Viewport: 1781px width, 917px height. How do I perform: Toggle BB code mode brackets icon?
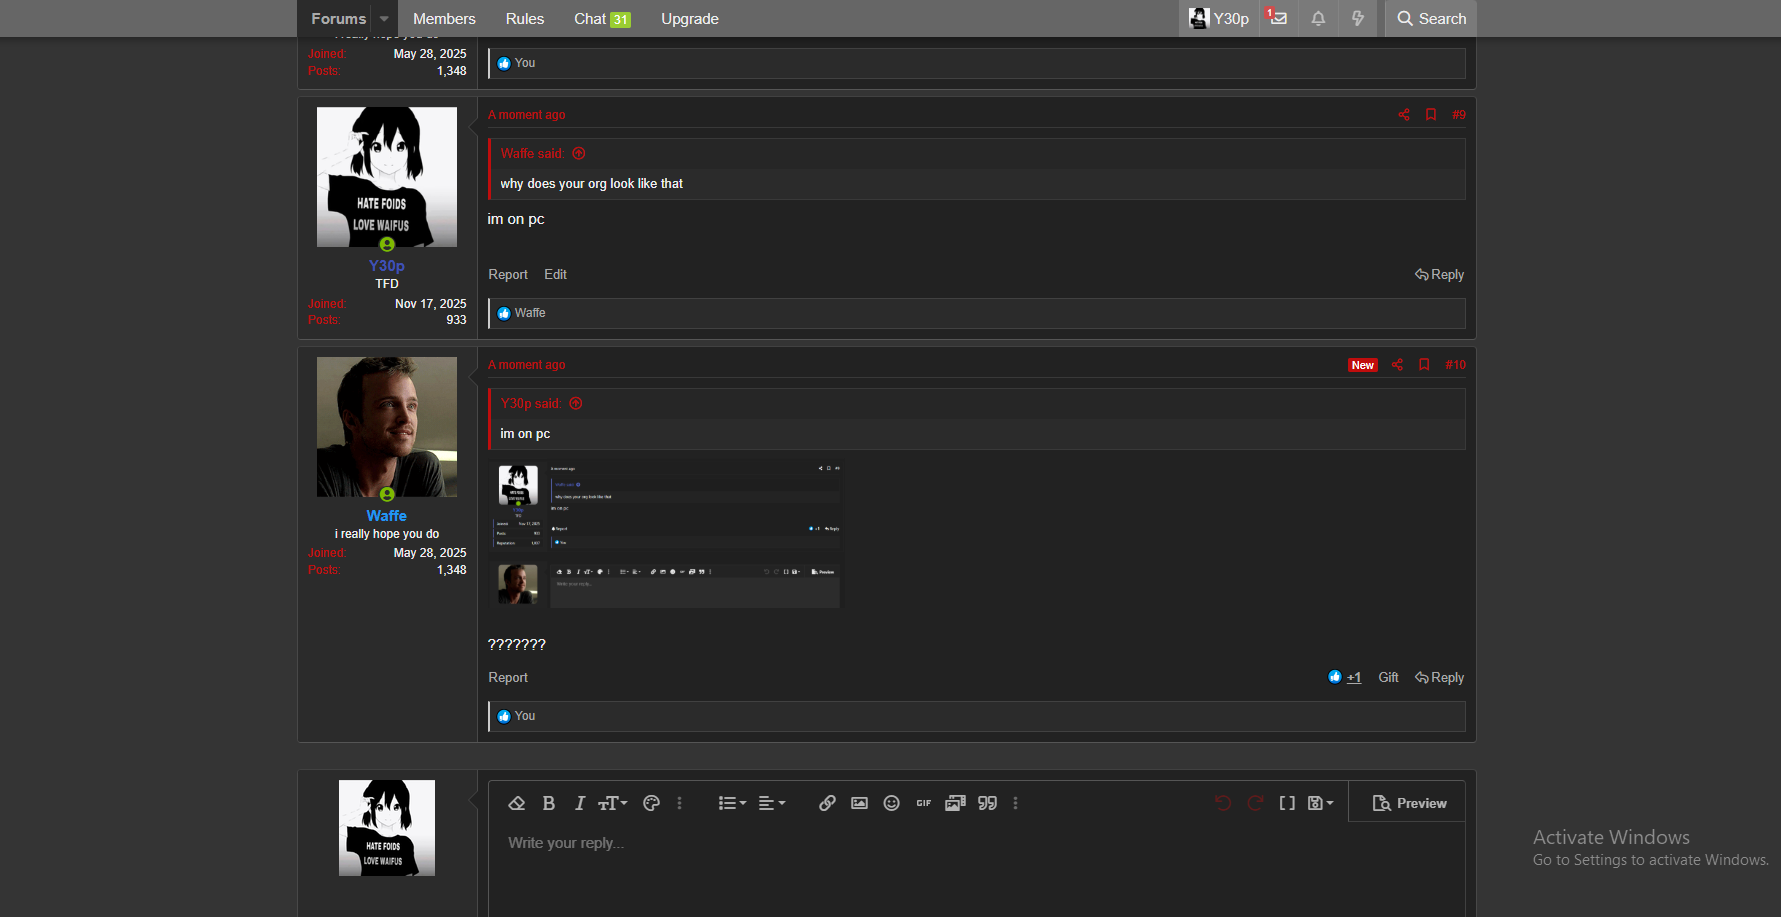[1287, 803]
